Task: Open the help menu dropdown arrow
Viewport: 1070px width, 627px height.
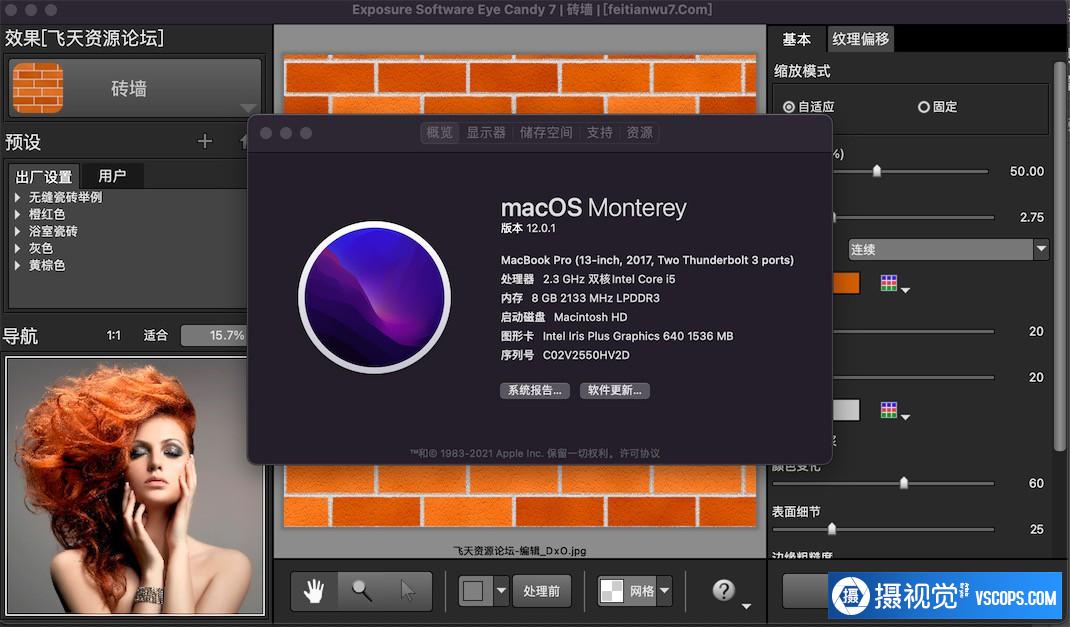Action: (x=746, y=606)
